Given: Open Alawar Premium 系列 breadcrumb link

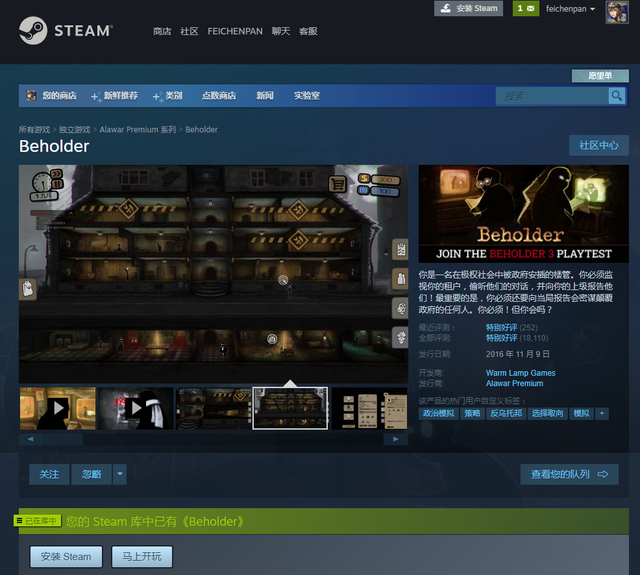Looking at the screenshot, I should 138,129.
